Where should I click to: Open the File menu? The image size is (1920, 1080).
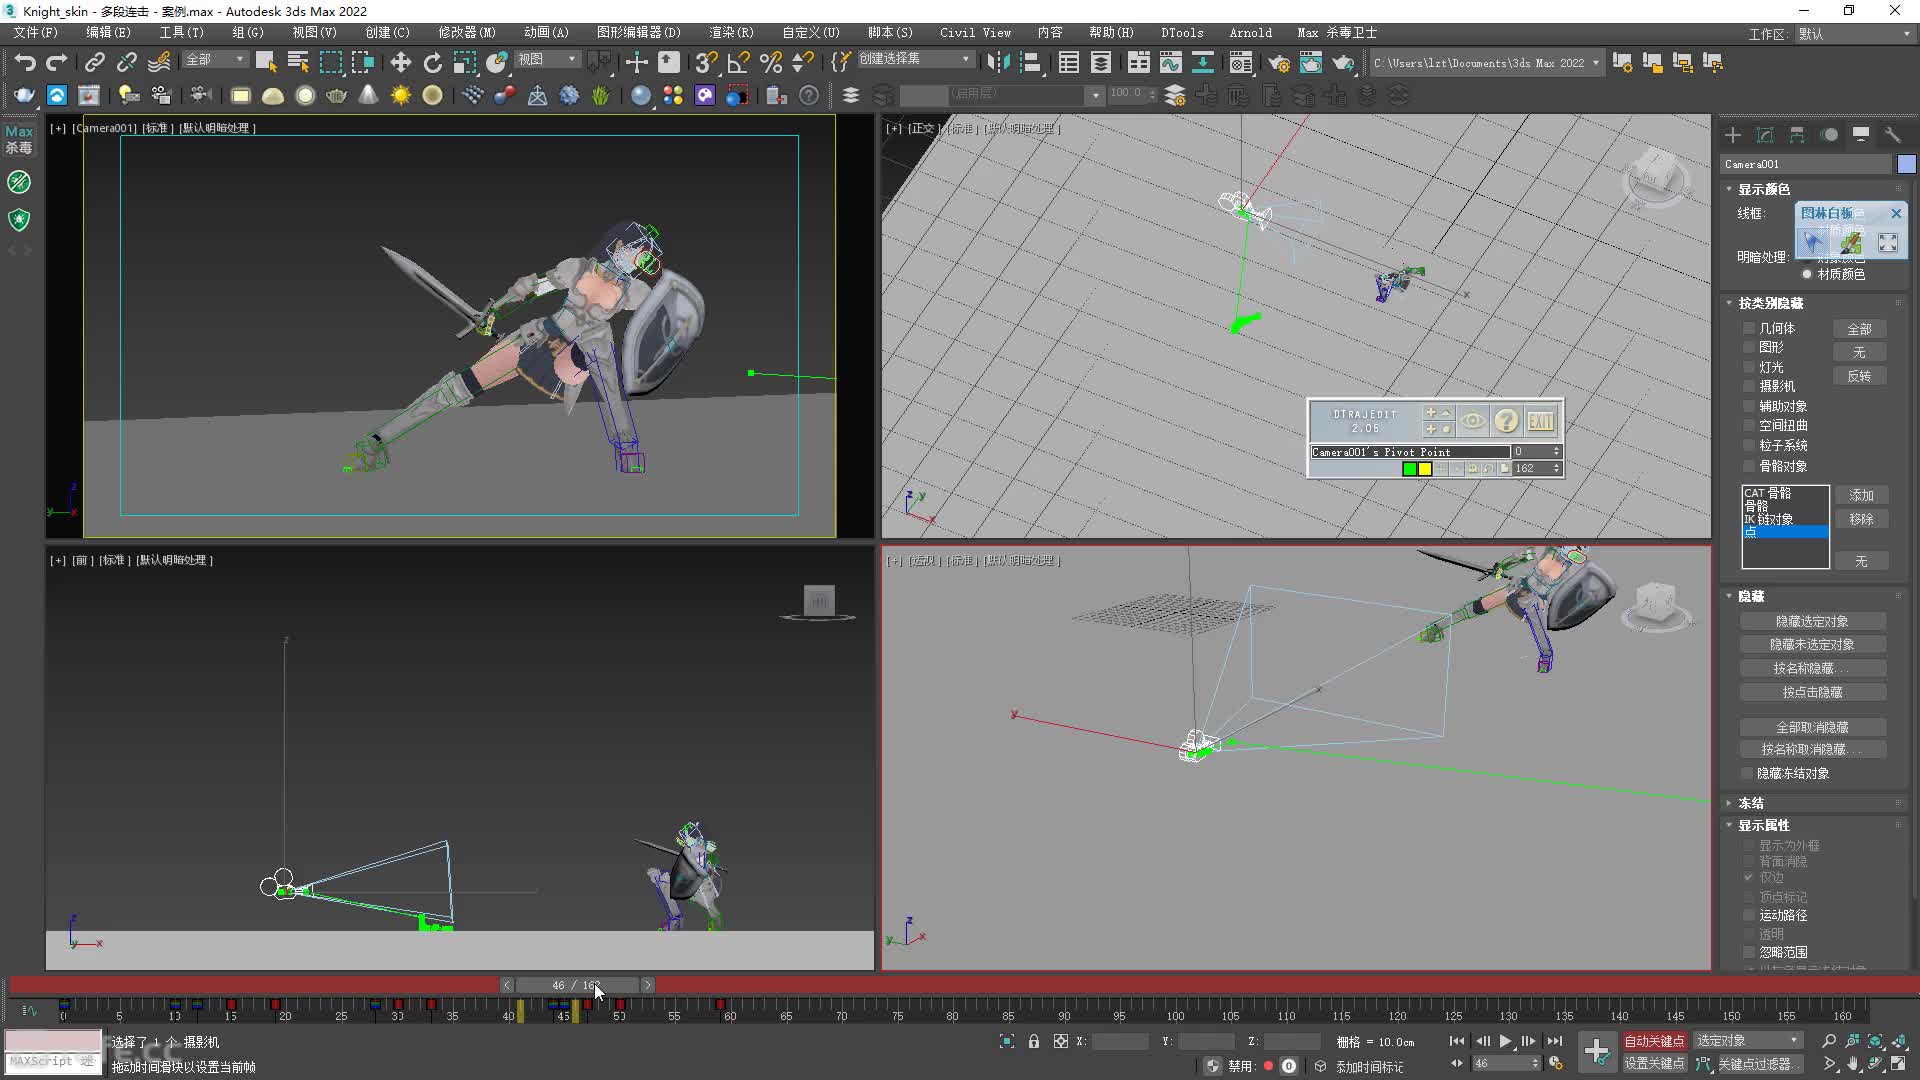[x=36, y=33]
